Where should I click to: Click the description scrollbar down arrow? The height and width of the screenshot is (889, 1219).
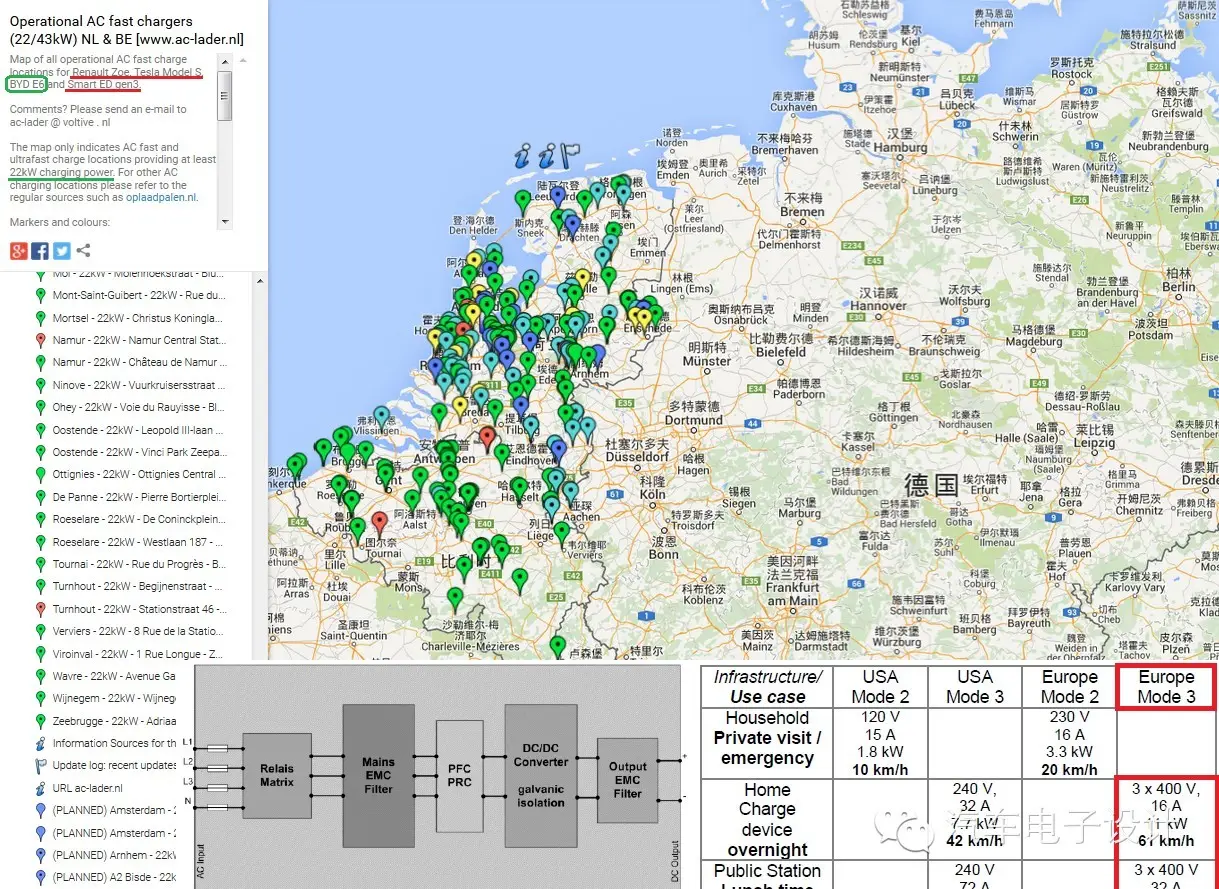click(225, 222)
